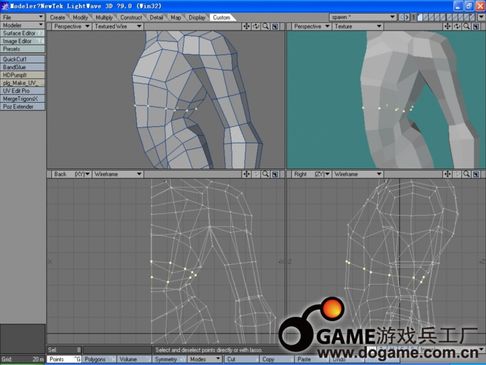486x365 pixels.
Task: Open the layer options dropdown arrow beside the layer slots
Action: tap(481, 17)
